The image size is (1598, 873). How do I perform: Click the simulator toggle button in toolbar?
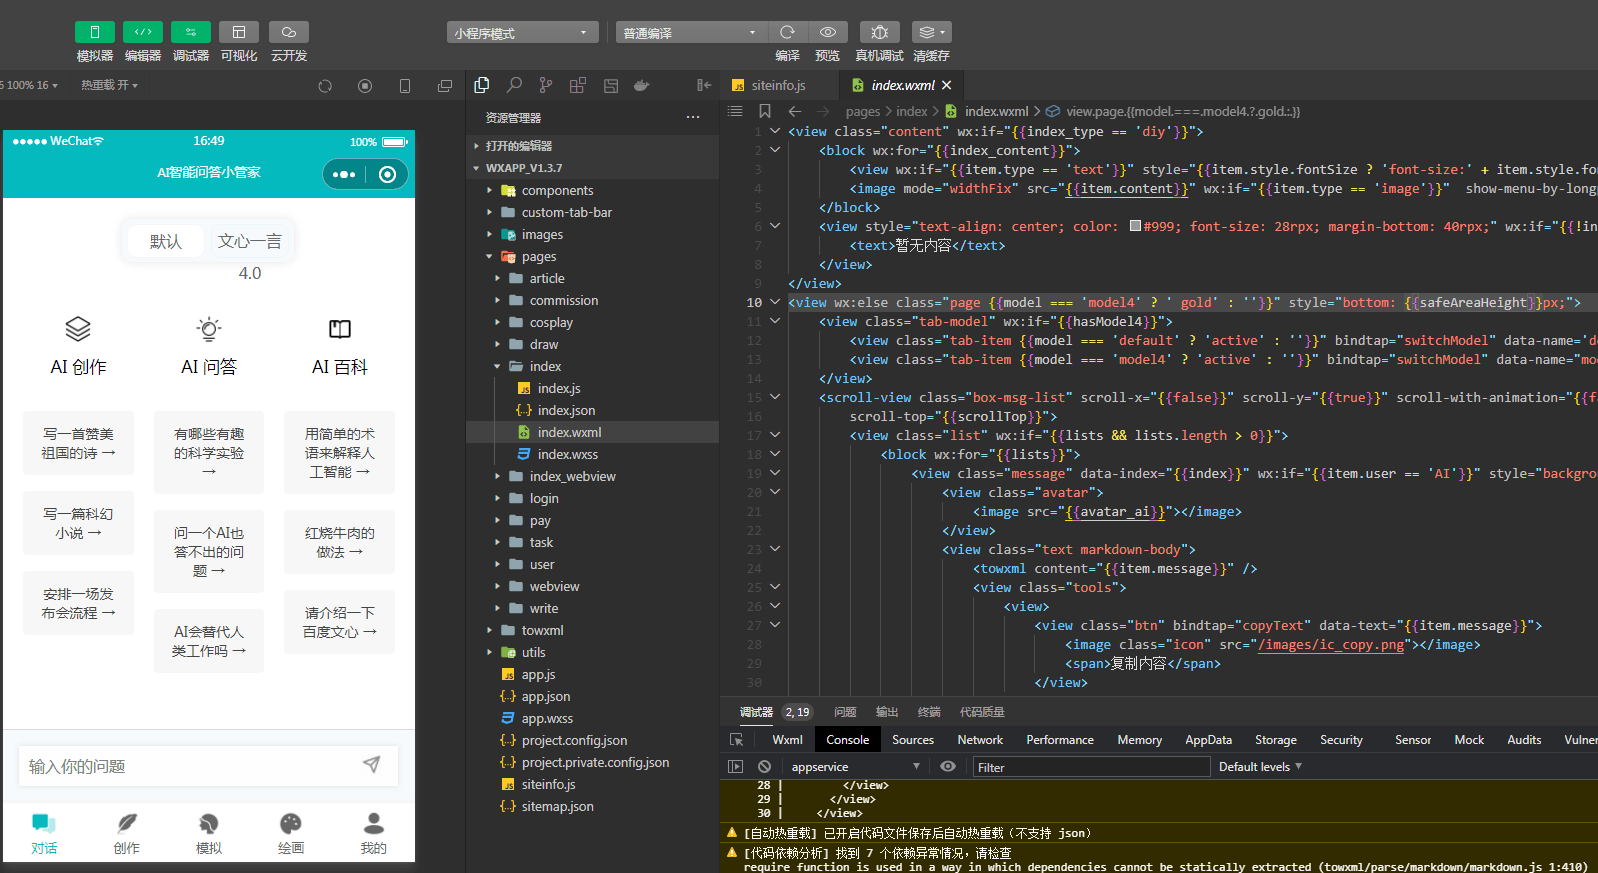point(95,32)
